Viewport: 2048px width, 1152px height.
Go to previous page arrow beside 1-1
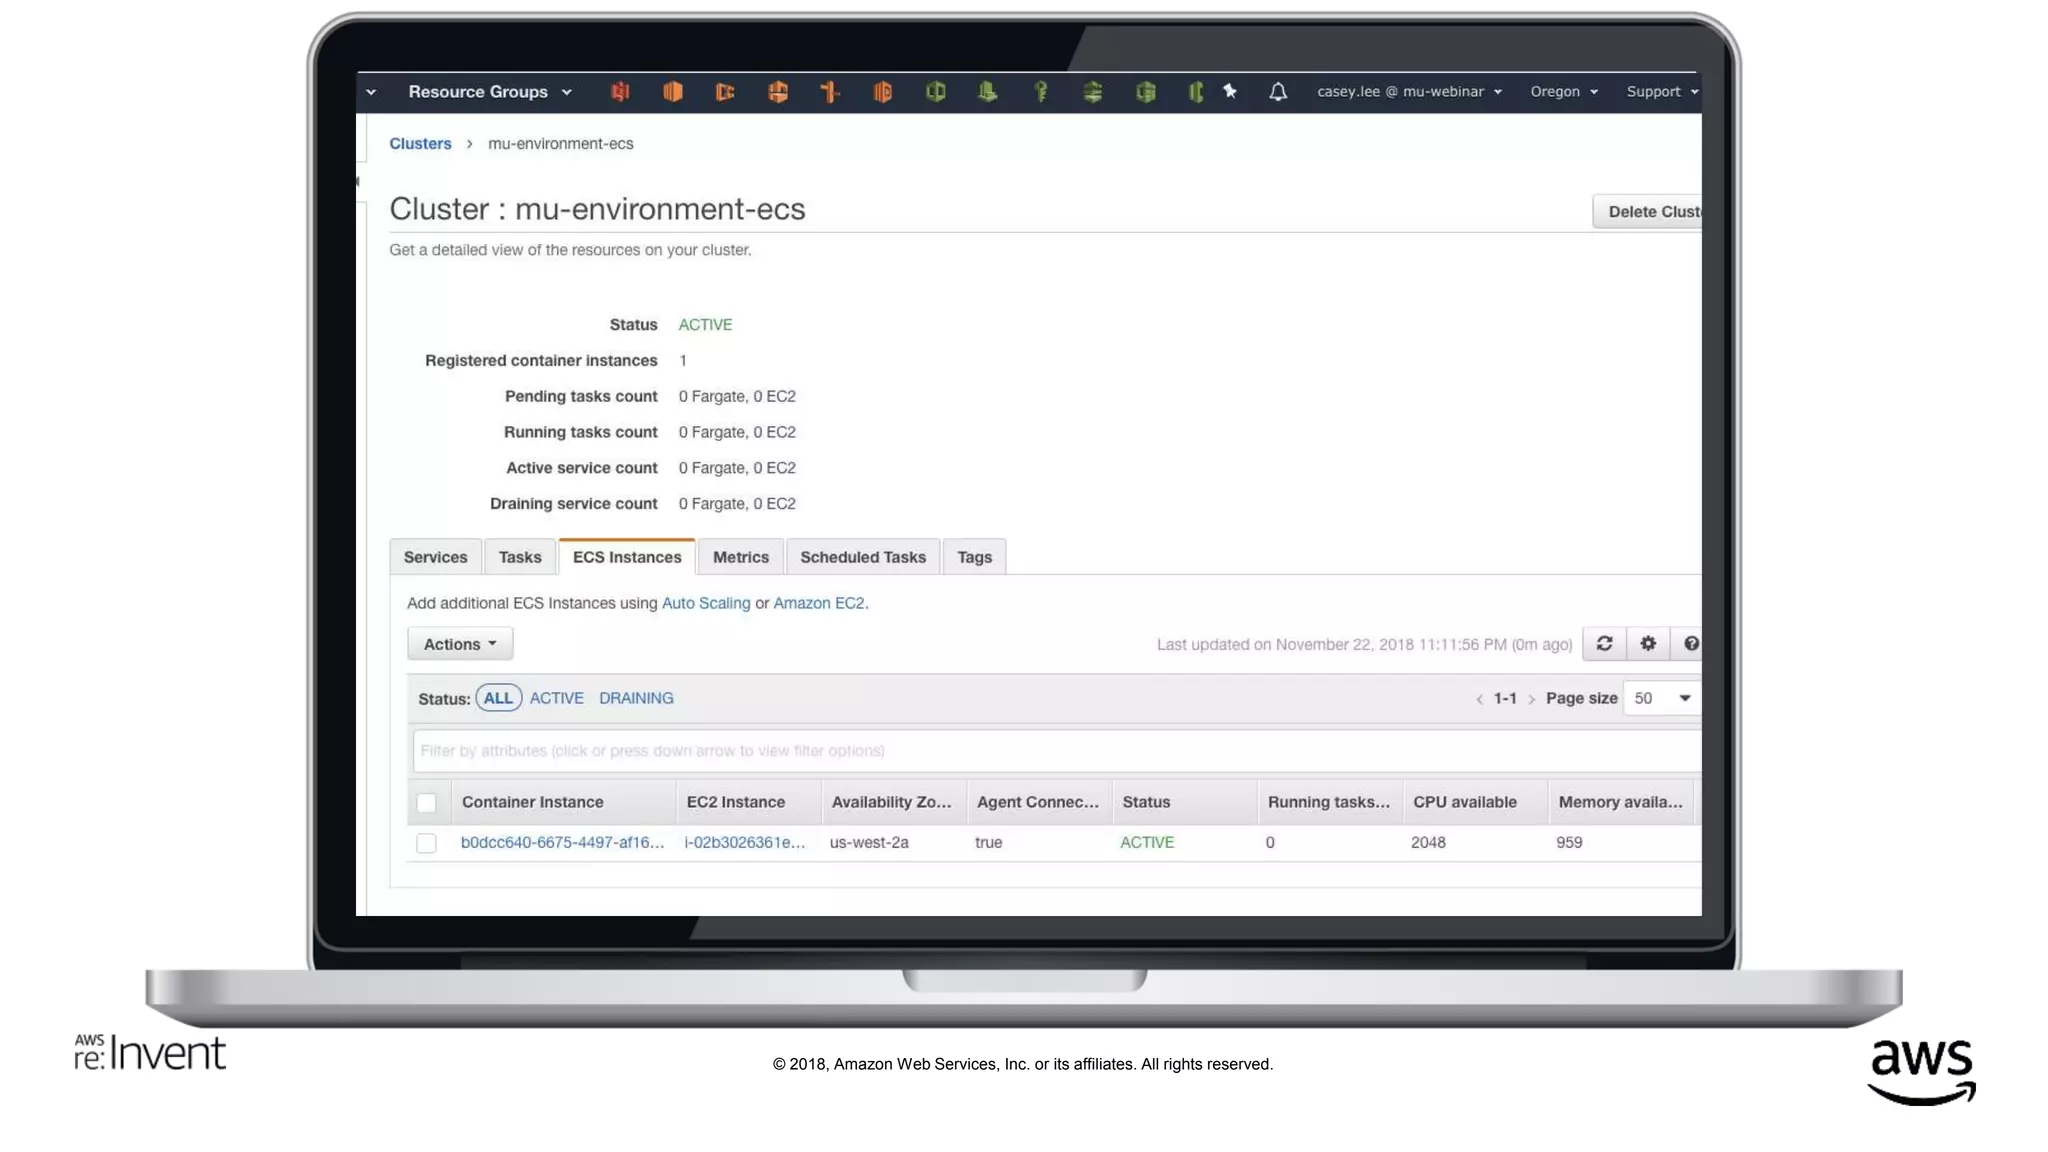tap(1479, 699)
